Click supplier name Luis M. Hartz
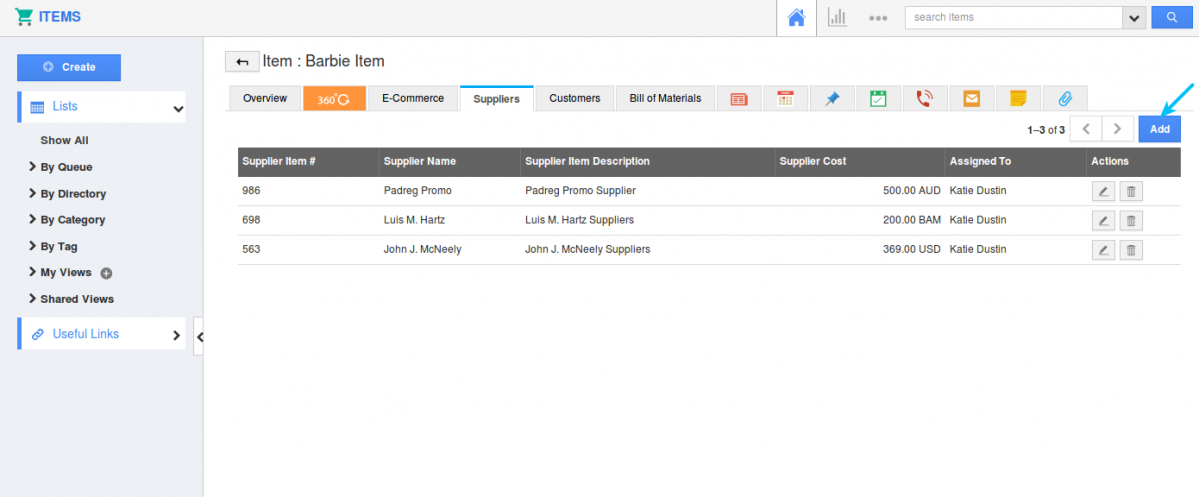This screenshot has width=1199, height=497. coord(414,220)
